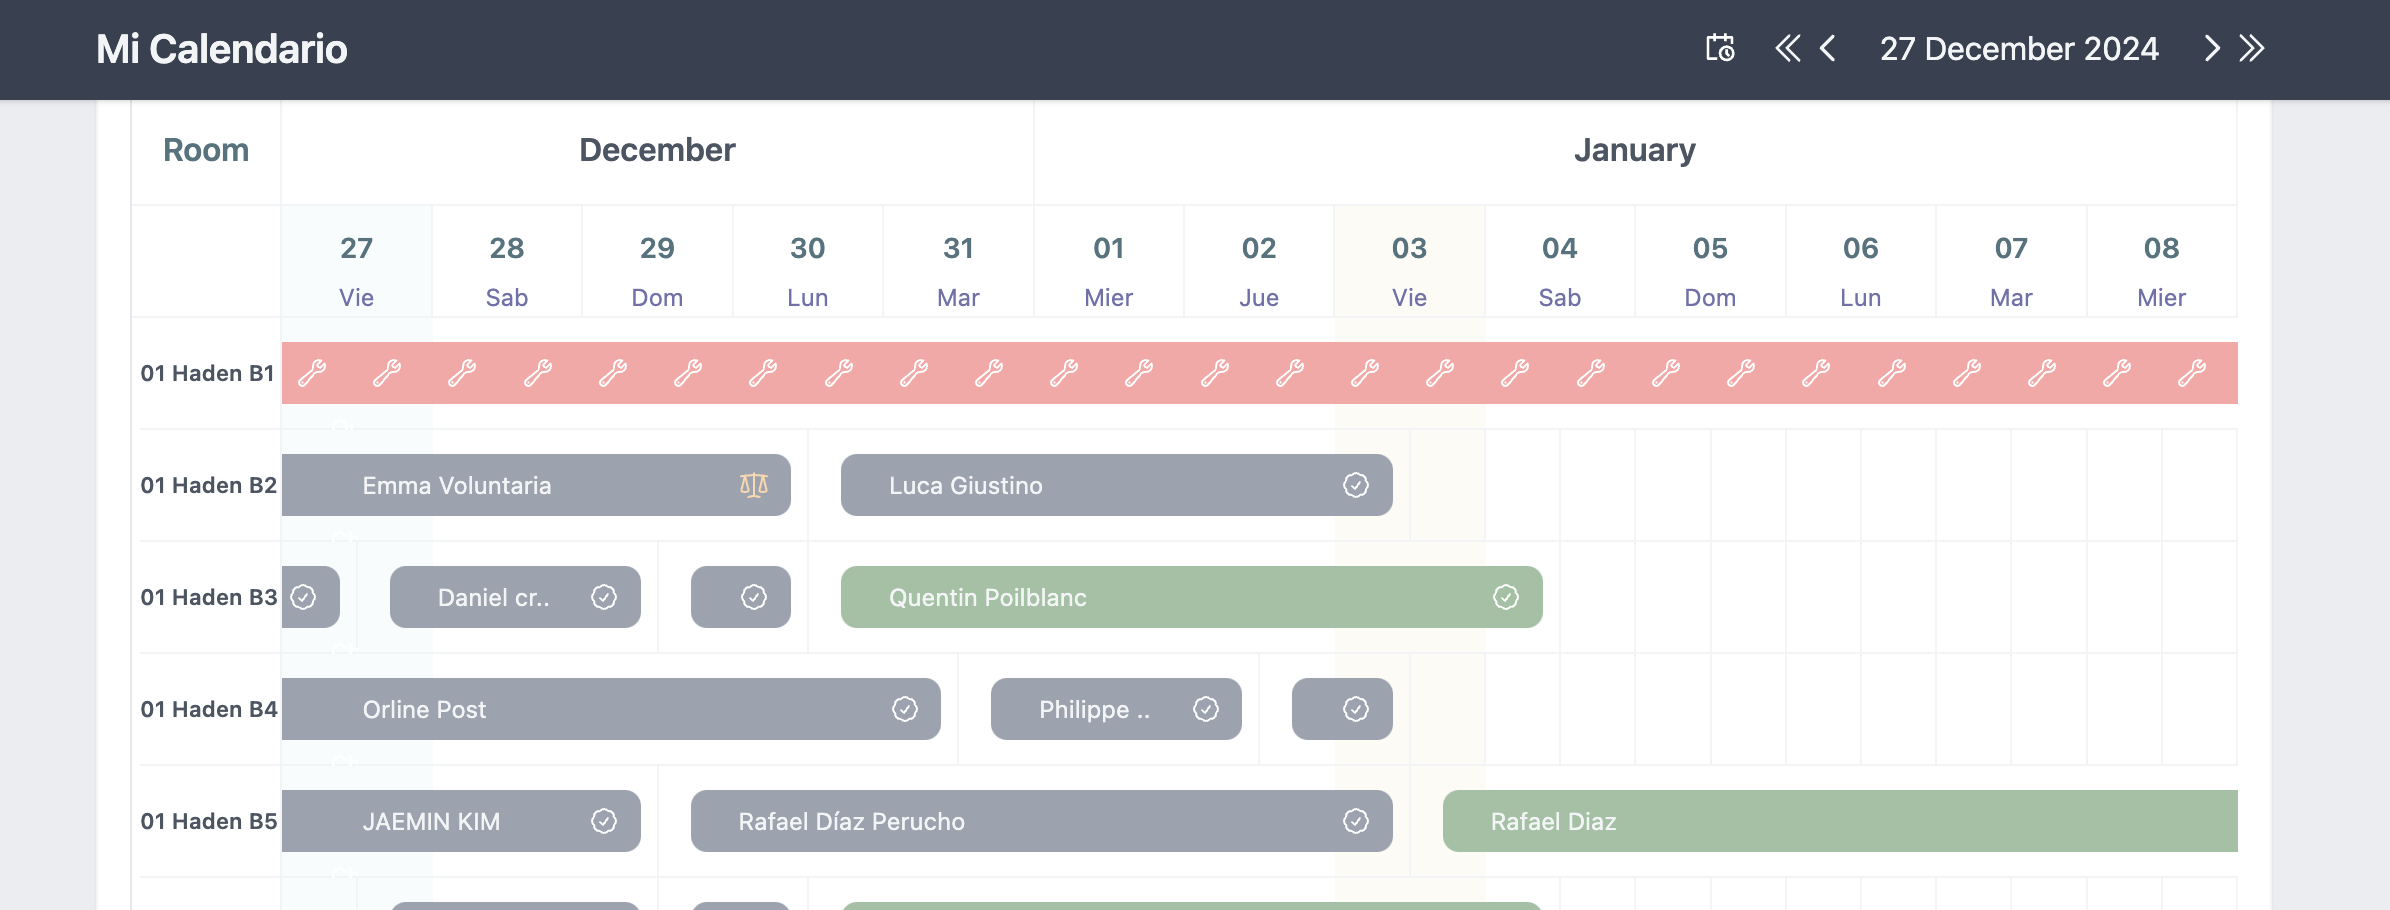Select the 27 Vie column header
This screenshot has height=910, width=2390.
point(356,270)
